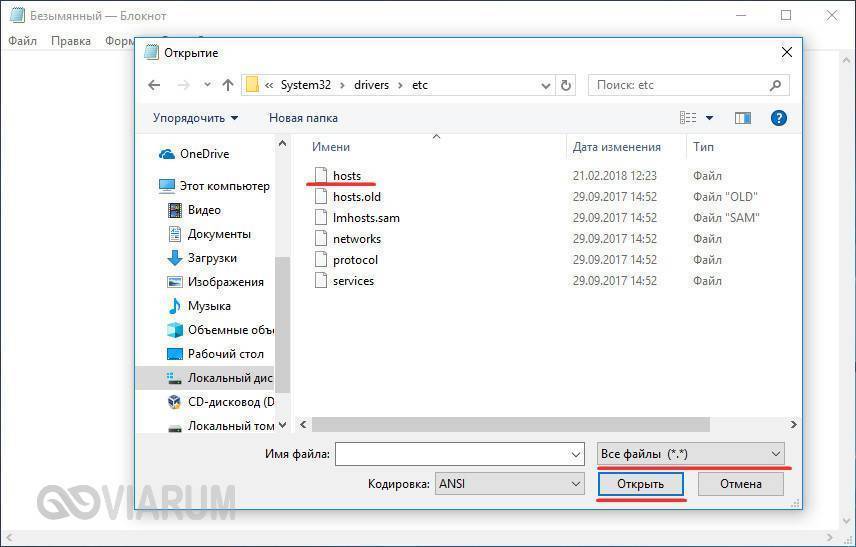Sort by the Тип column header
The image size is (856, 547).
[703, 147]
